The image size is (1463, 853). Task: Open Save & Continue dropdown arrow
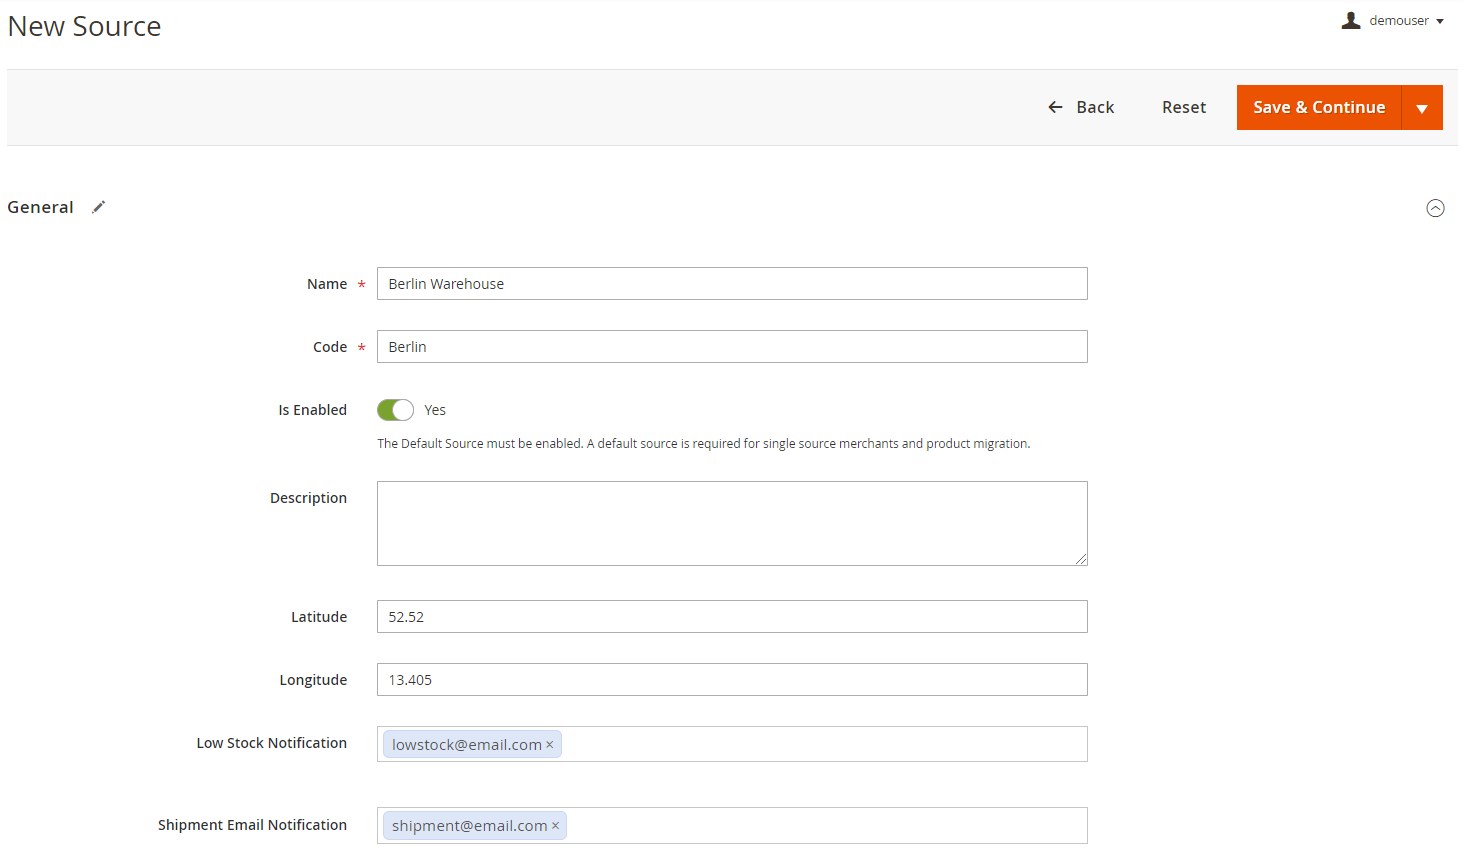tap(1422, 108)
